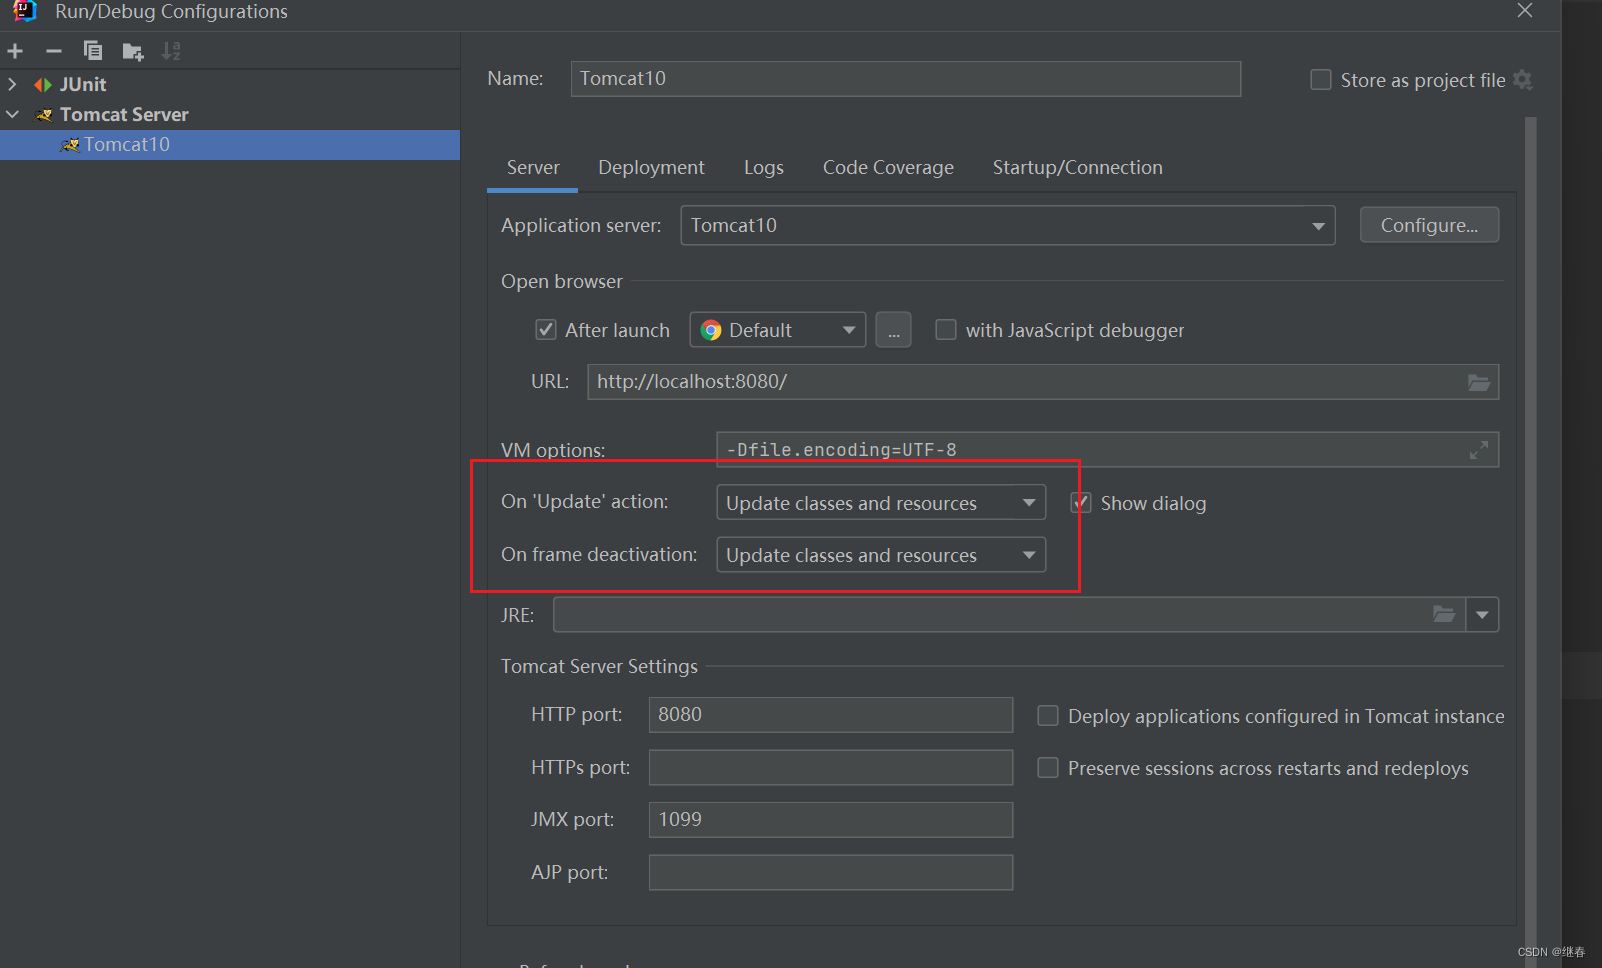Click the vertical scrollbar of settings panel
The height and width of the screenshot is (968, 1602).
[x=1530, y=540]
